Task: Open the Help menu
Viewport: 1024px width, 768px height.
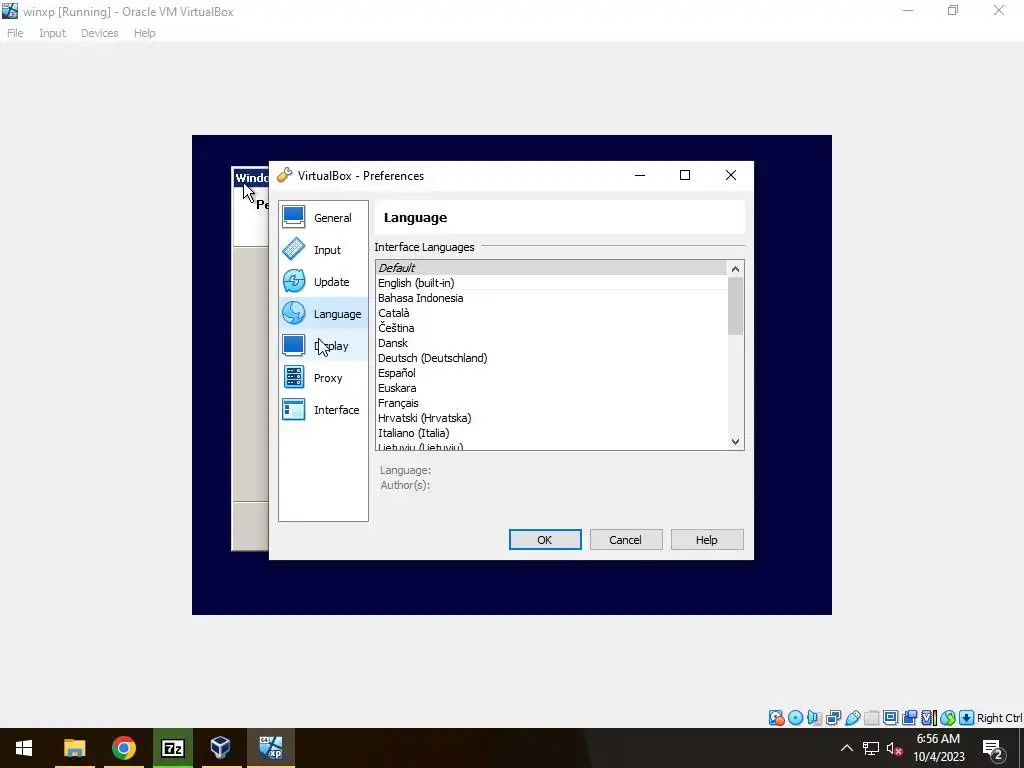Action: (x=144, y=33)
